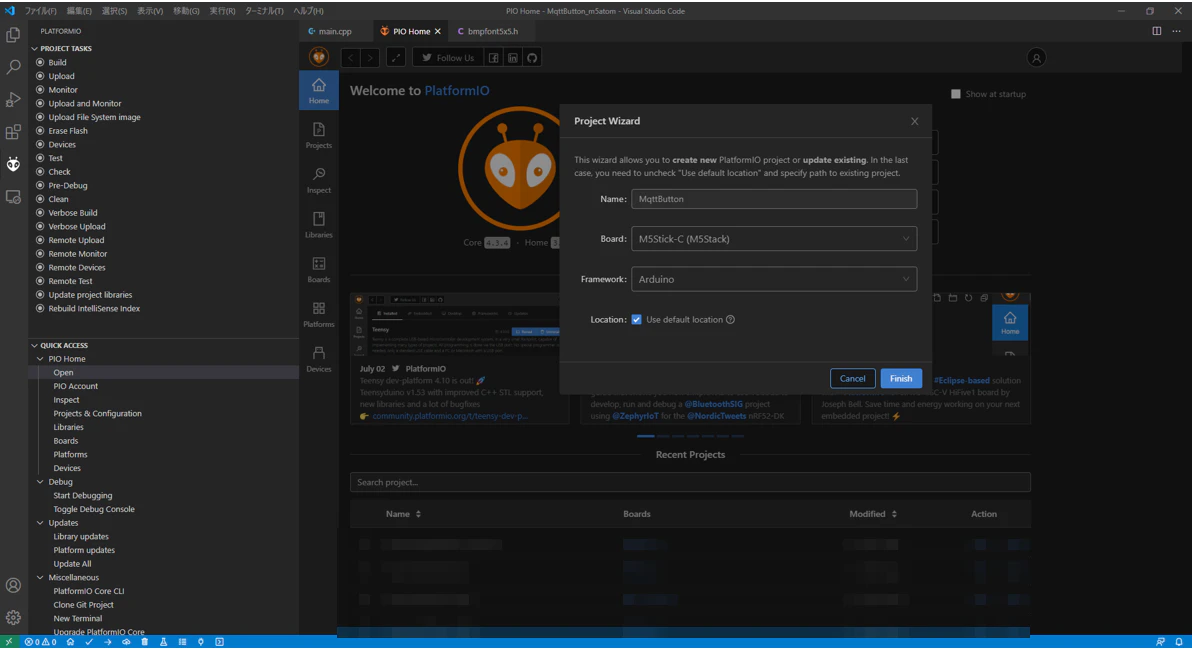1192x649 pixels.
Task: Open Devices in the PIO Home navigation
Action: 319,359
